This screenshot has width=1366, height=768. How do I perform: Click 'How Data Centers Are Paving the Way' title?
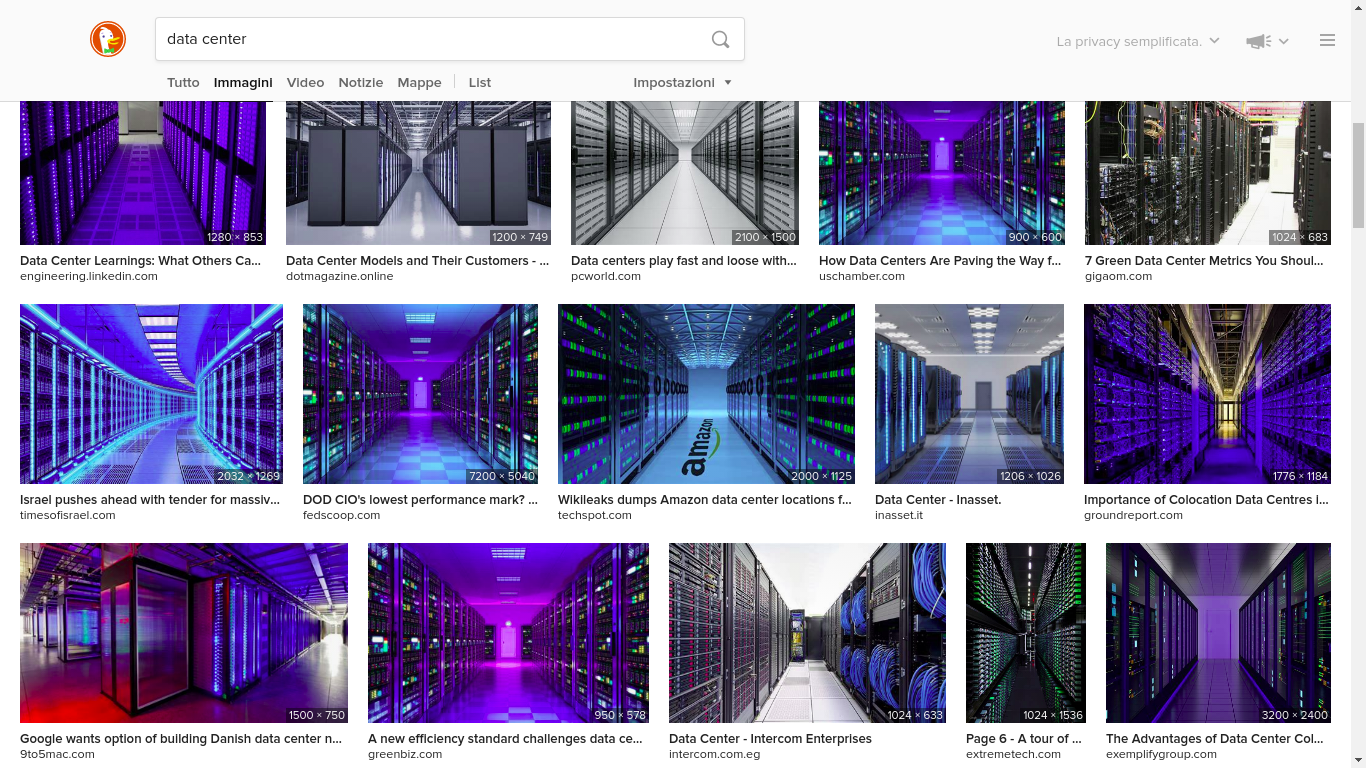(940, 260)
